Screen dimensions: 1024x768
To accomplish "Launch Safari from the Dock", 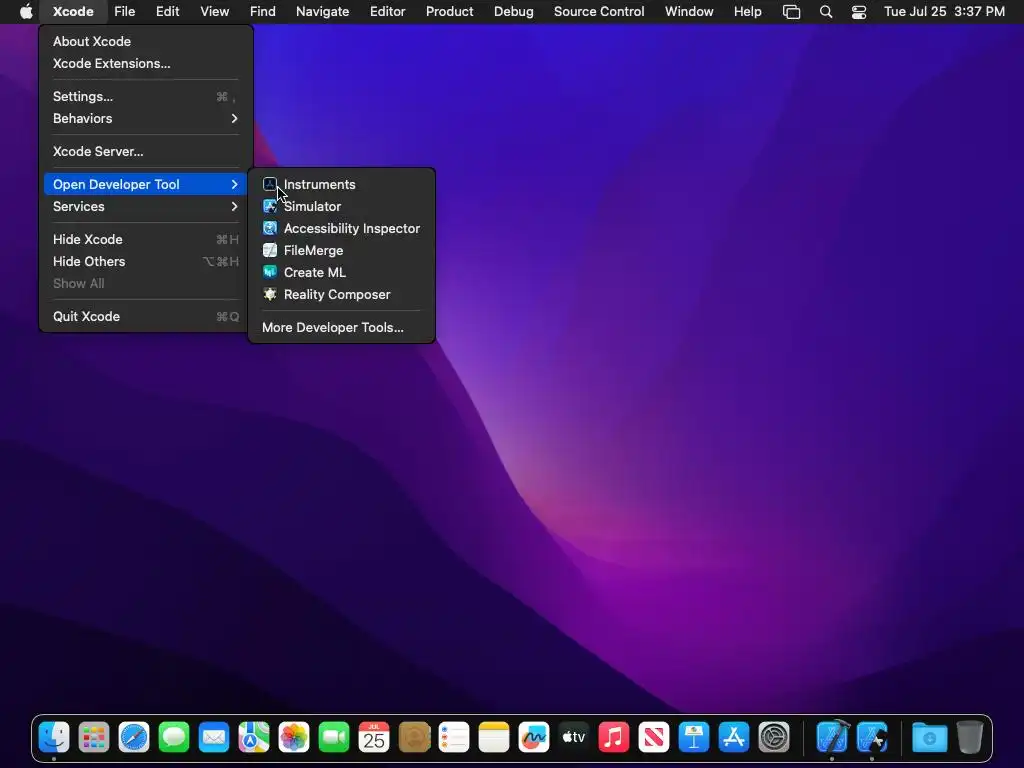I will pos(134,738).
